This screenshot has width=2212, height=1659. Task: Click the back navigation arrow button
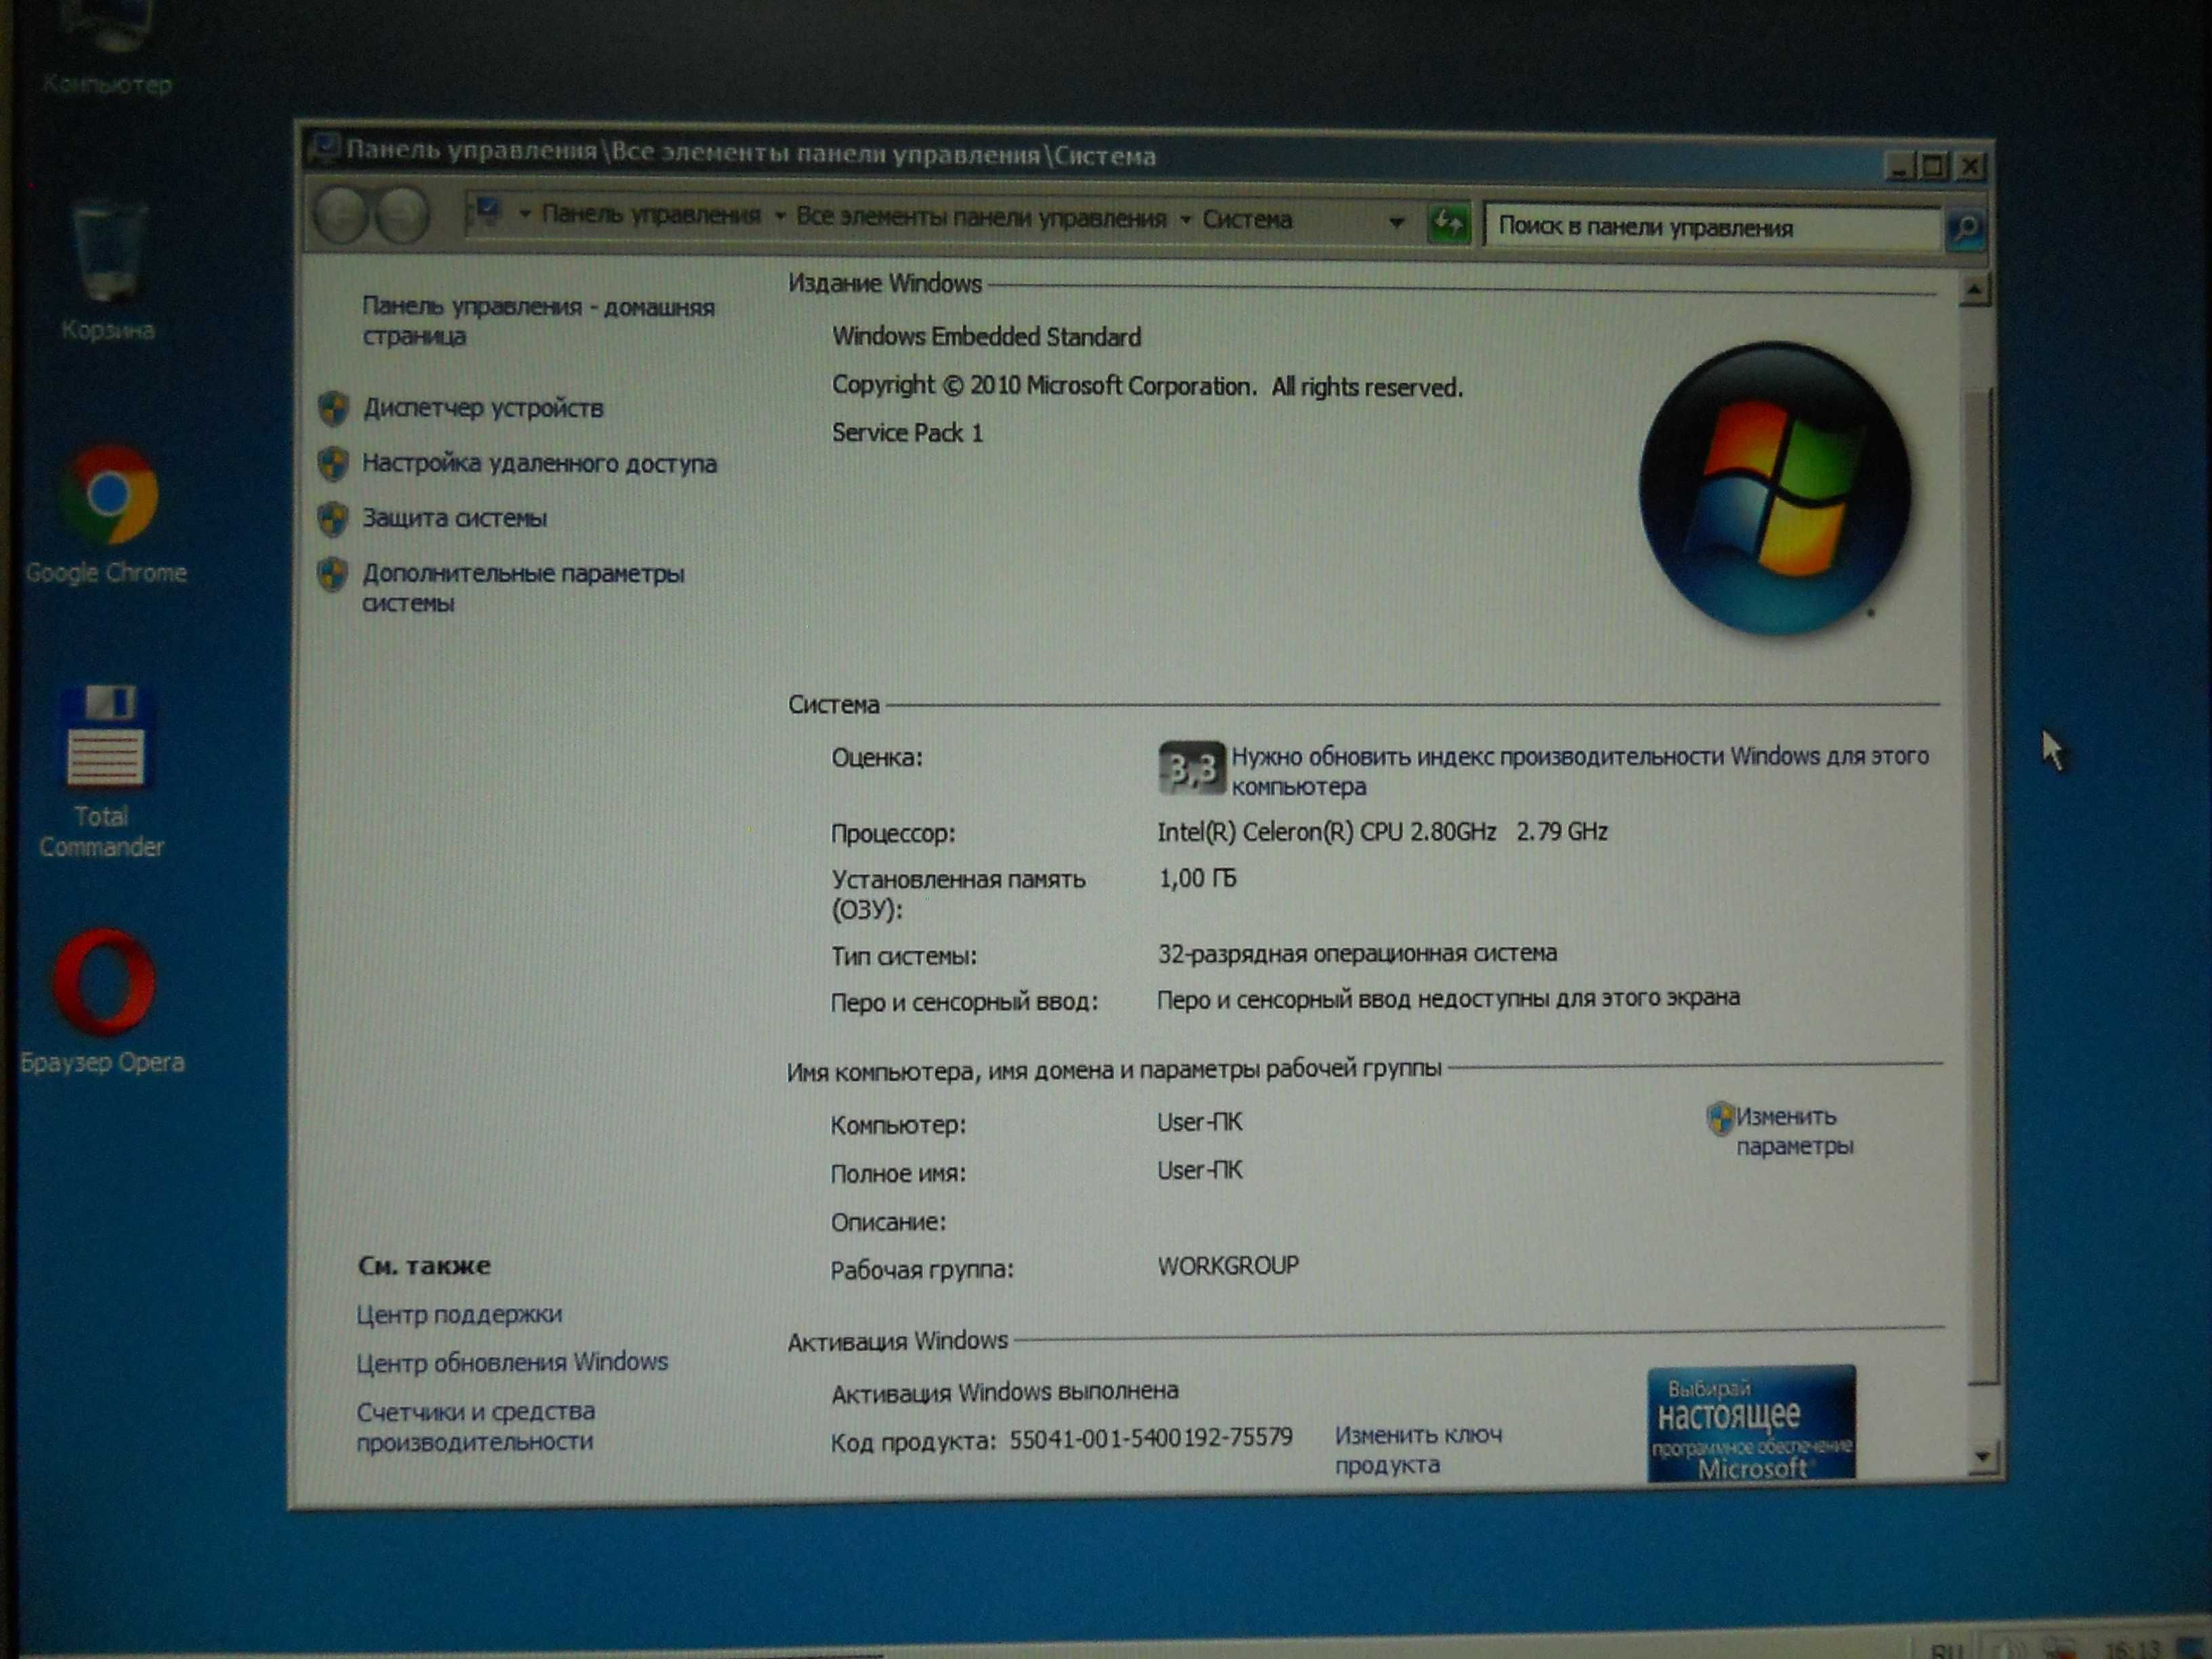pos(340,216)
